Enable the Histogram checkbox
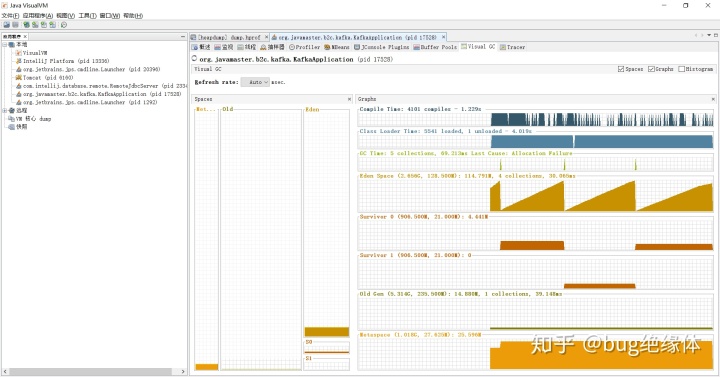Image resolution: width=720 pixels, height=377 pixels. tap(681, 69)
